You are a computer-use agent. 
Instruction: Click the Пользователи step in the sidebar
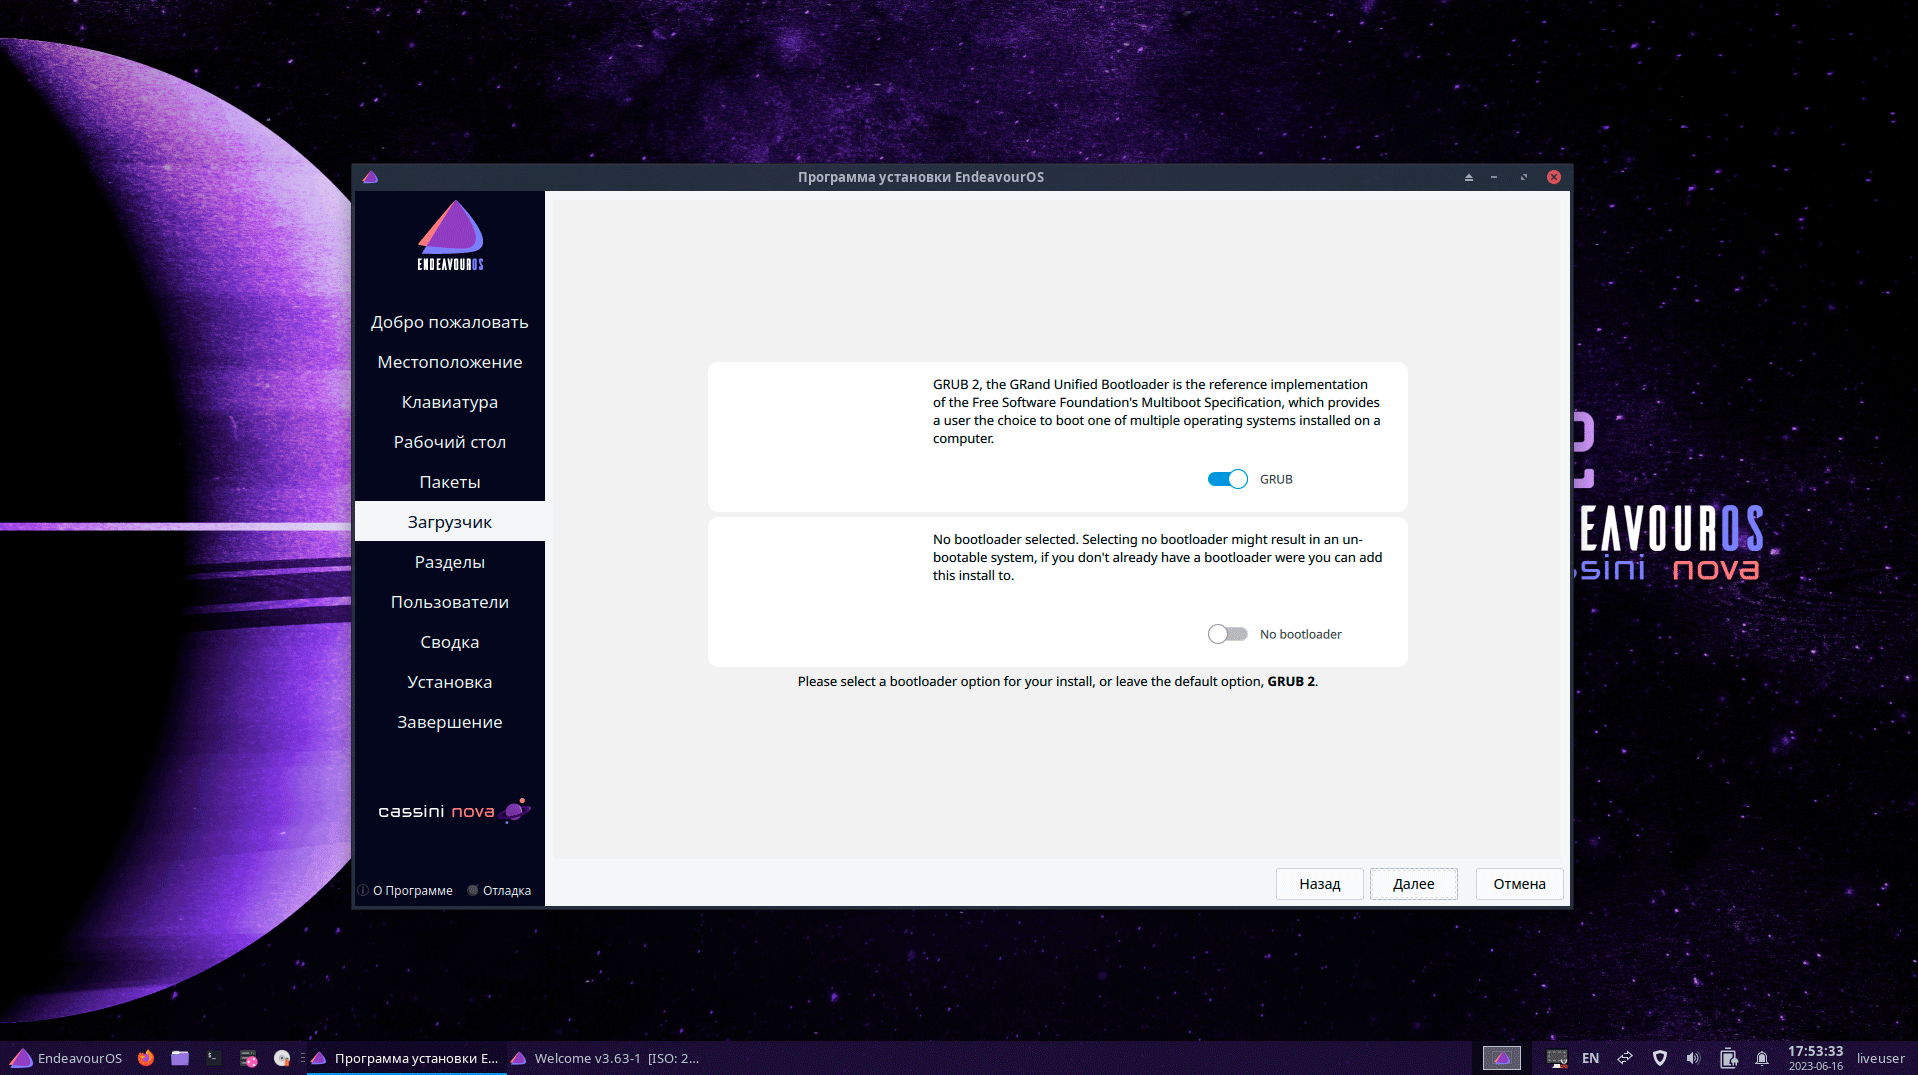coord(450,602)
